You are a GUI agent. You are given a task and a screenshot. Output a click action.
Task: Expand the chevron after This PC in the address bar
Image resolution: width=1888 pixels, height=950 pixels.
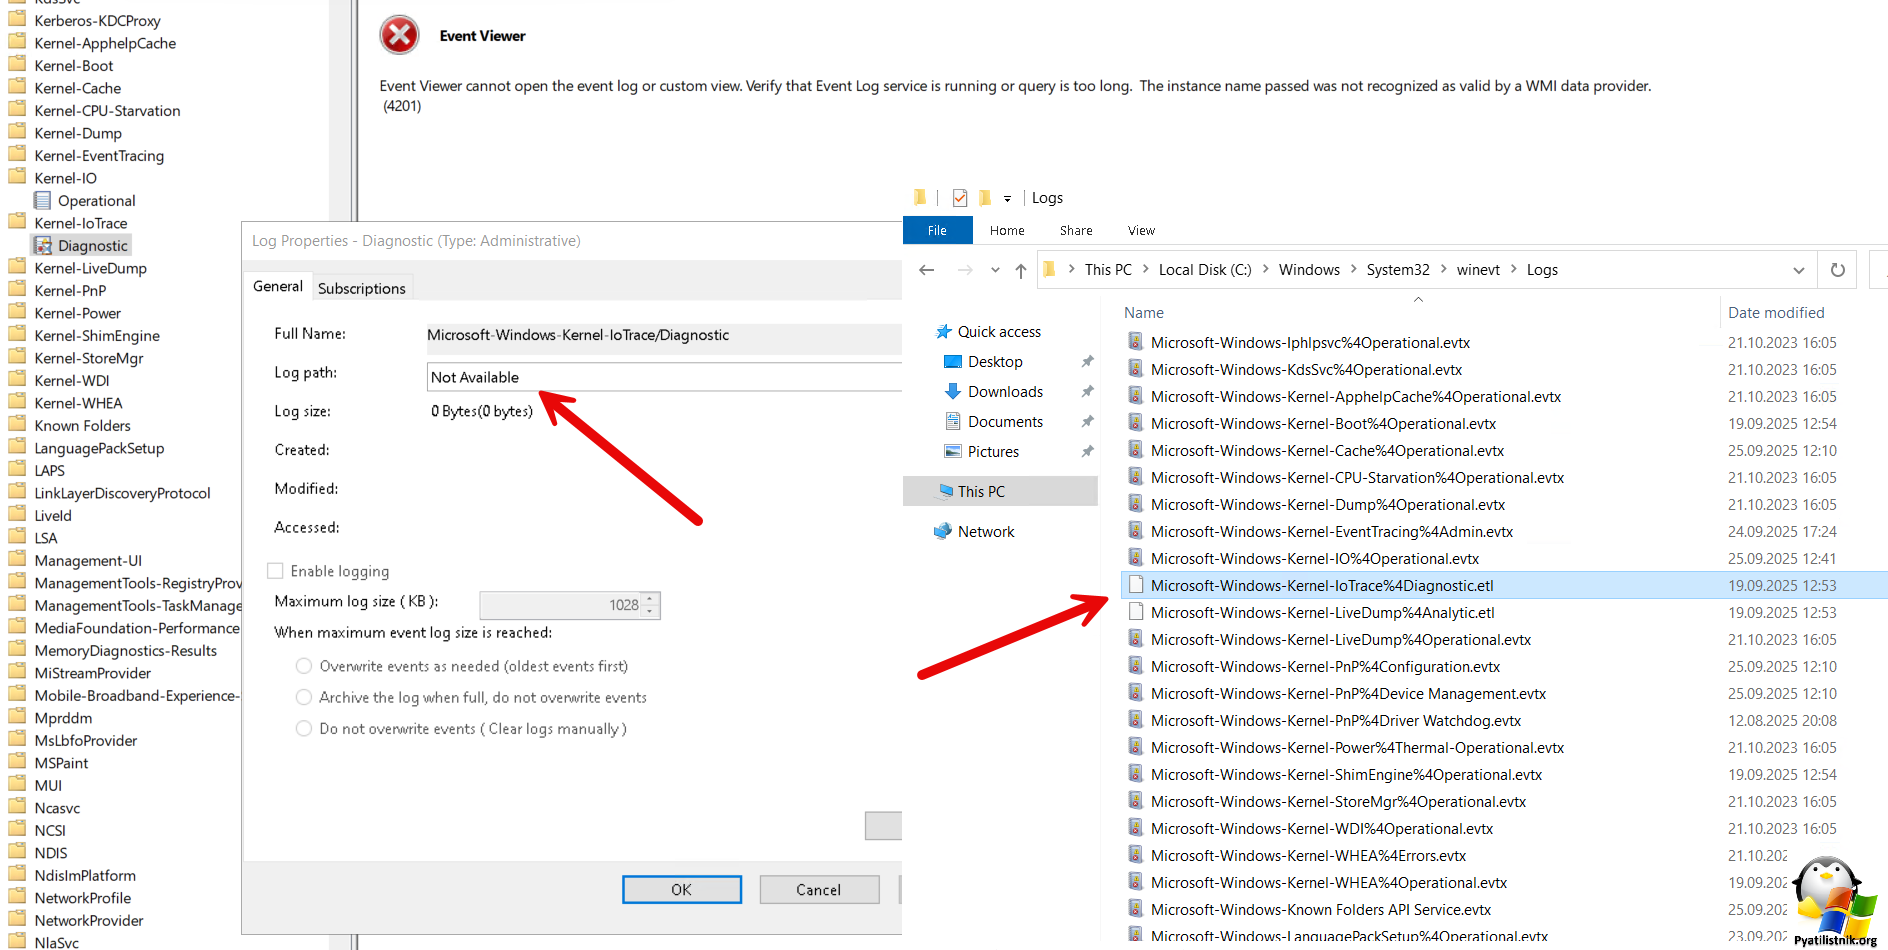click(x=1146, y=269)
